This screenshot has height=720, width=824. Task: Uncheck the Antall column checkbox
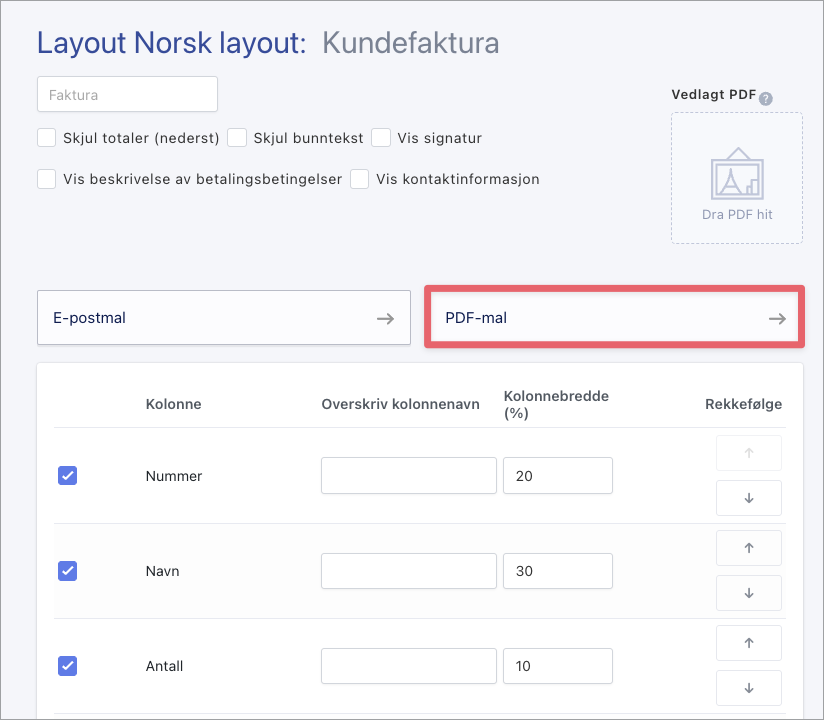67,665
